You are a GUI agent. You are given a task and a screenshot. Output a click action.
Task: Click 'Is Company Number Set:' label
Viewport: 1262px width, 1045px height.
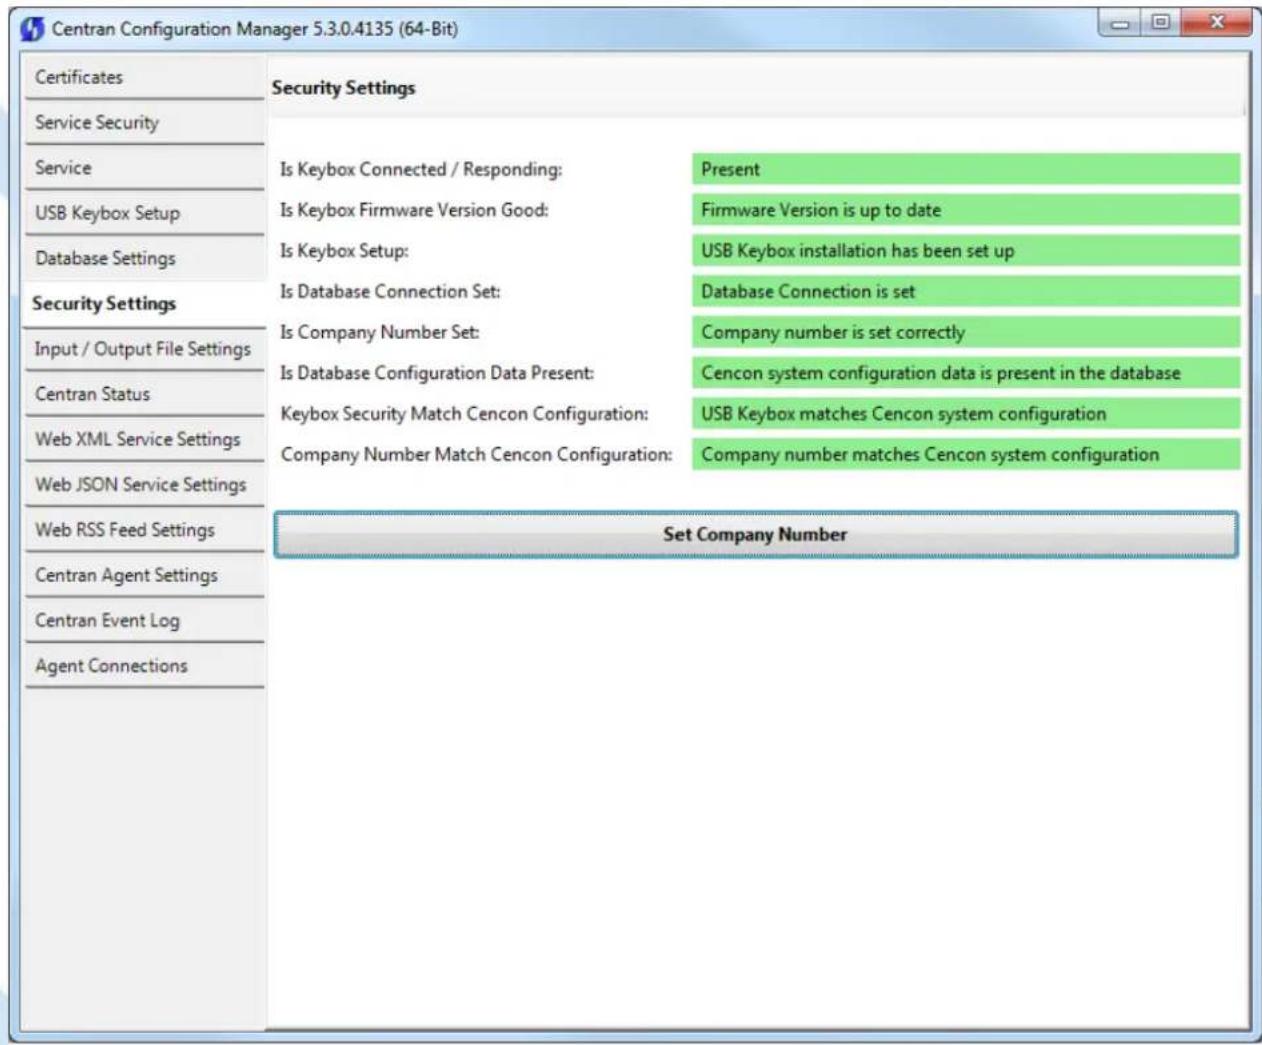[x=379, y=332]
